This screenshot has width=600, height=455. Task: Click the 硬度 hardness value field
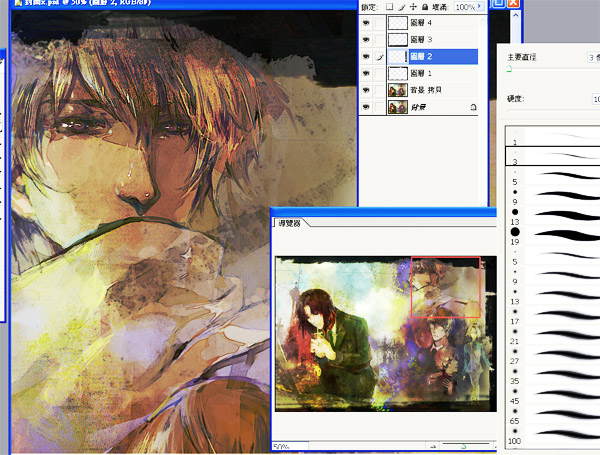(596, 99)
